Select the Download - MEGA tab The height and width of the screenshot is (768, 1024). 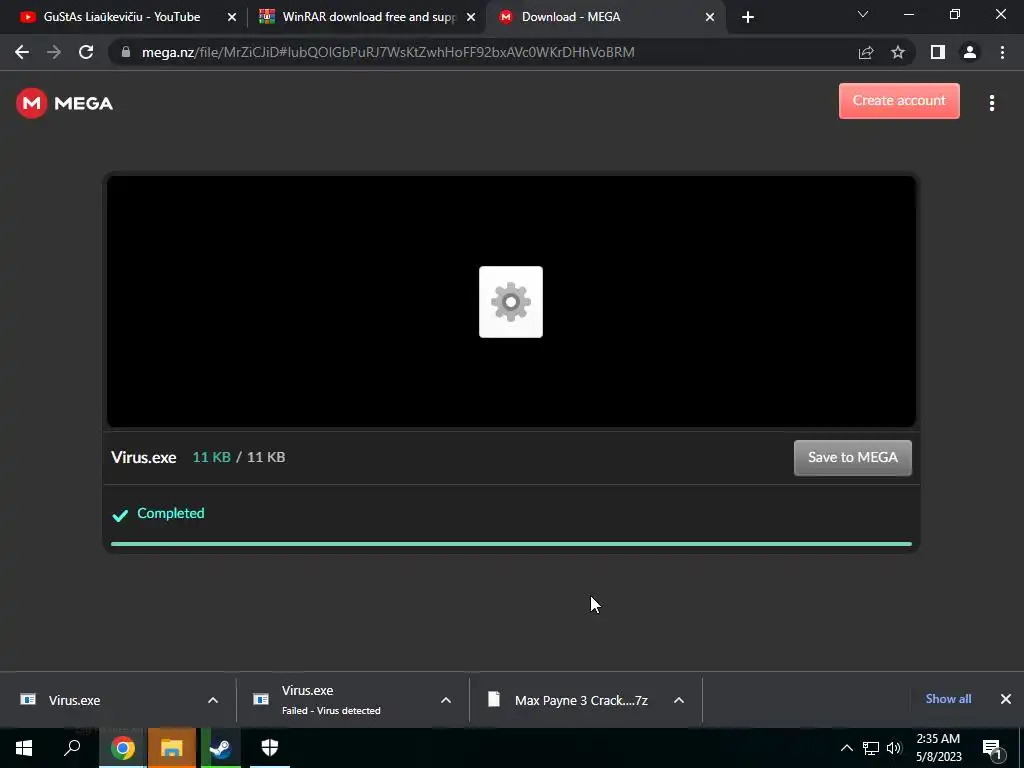571,17
